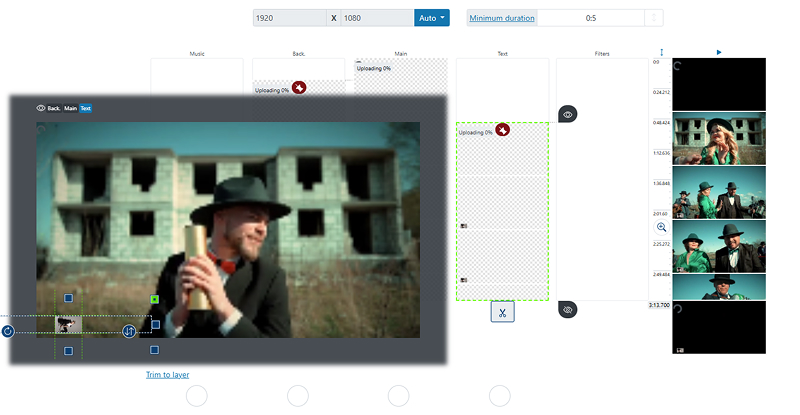Click the Minimum duration link
Screen dimensions: 800x415
[502, 18]
